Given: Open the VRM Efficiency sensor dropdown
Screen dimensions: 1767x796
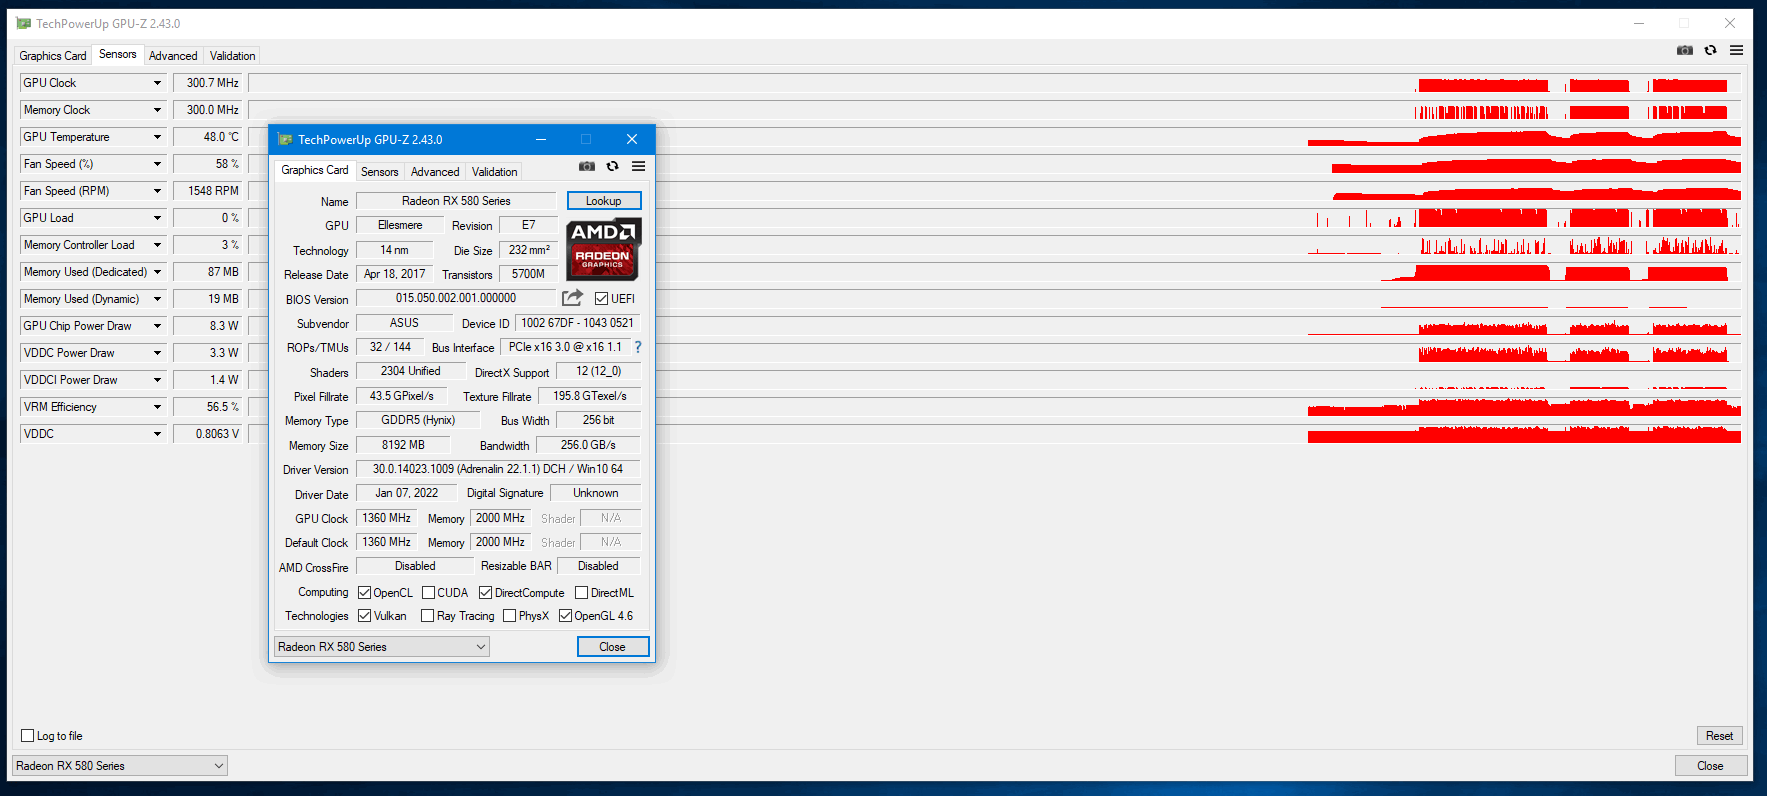Looking at the screenshot, I should [157, 407].
